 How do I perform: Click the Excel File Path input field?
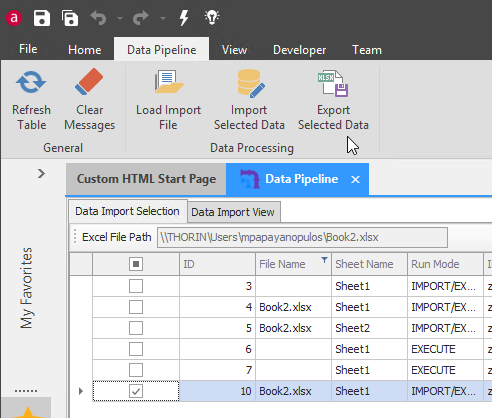coord(302,237)
